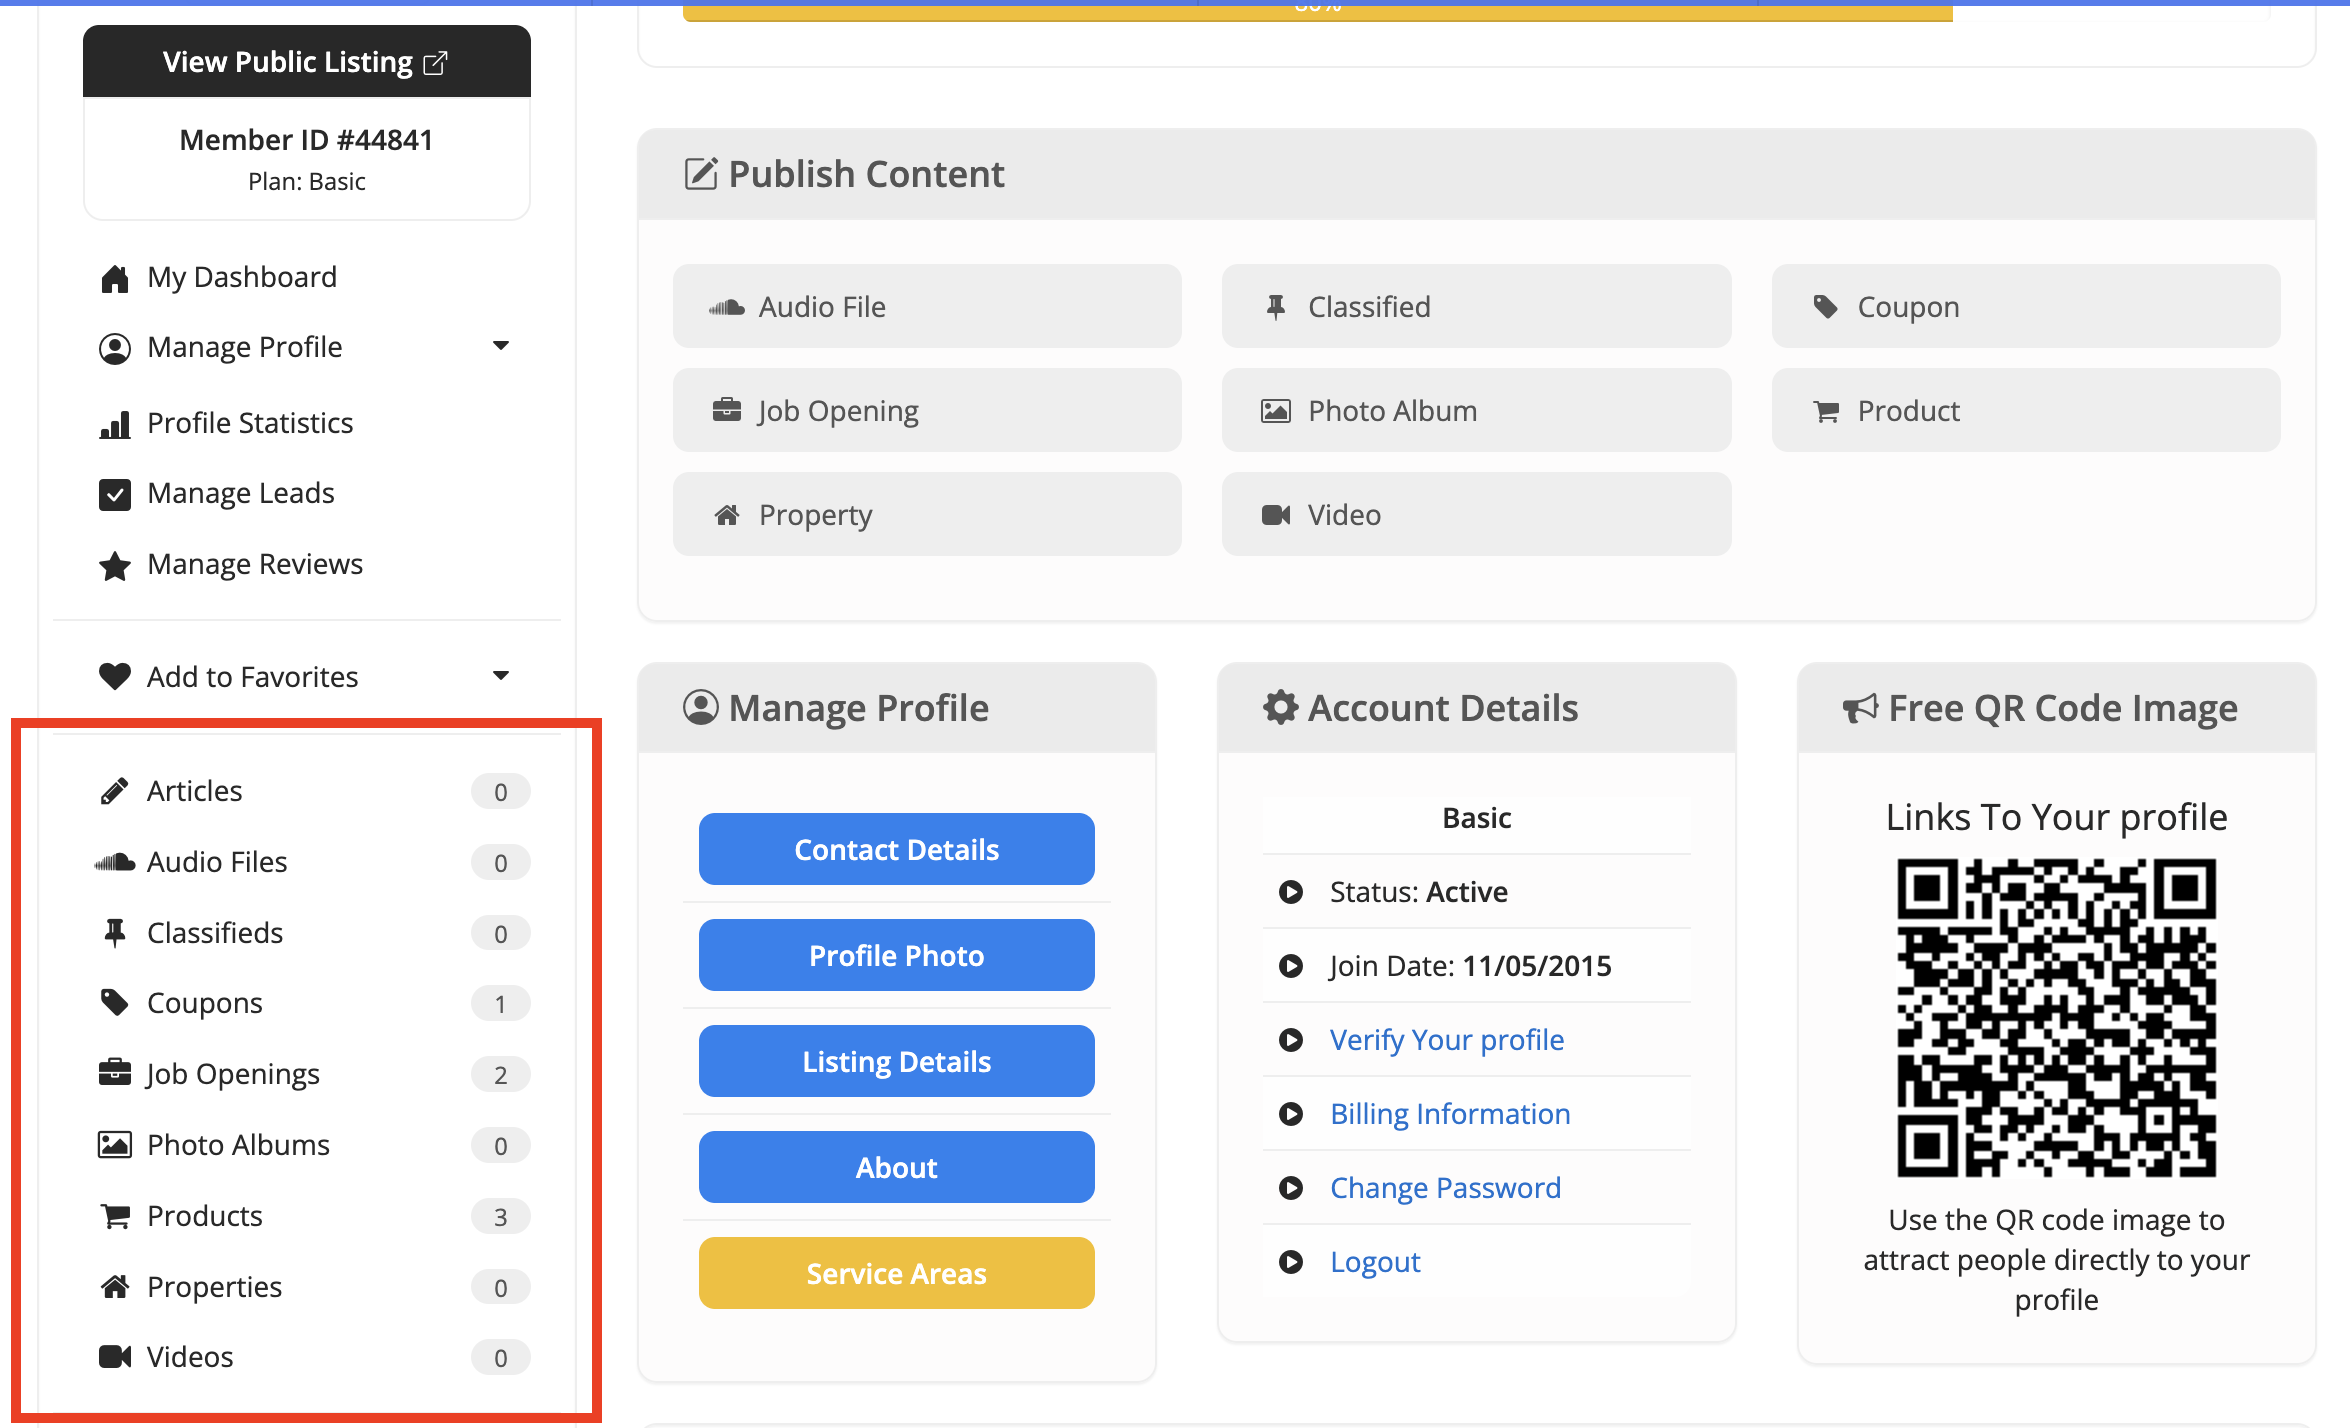Screen dimensions: 2350x1428
Task: Click the house icon beside My Dashboard
Action: tap(115, 278)
